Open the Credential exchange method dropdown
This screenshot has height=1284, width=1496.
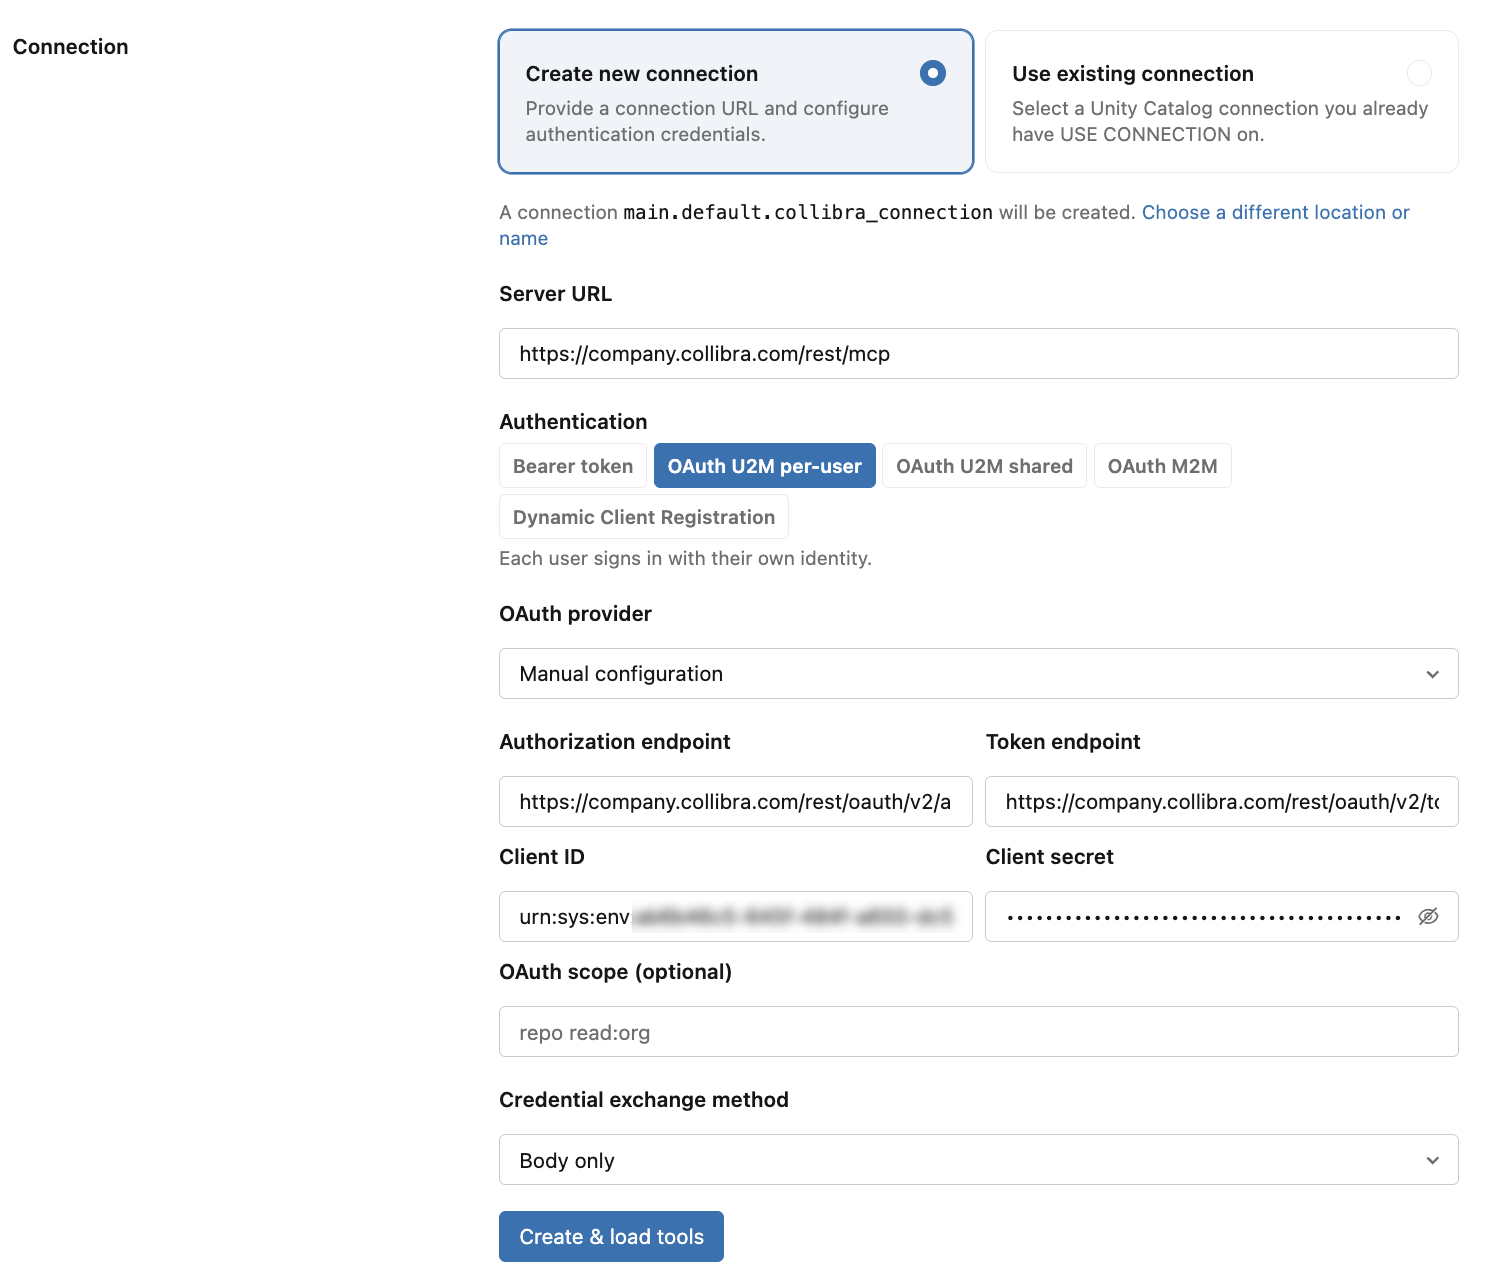tap(978, 1160)
